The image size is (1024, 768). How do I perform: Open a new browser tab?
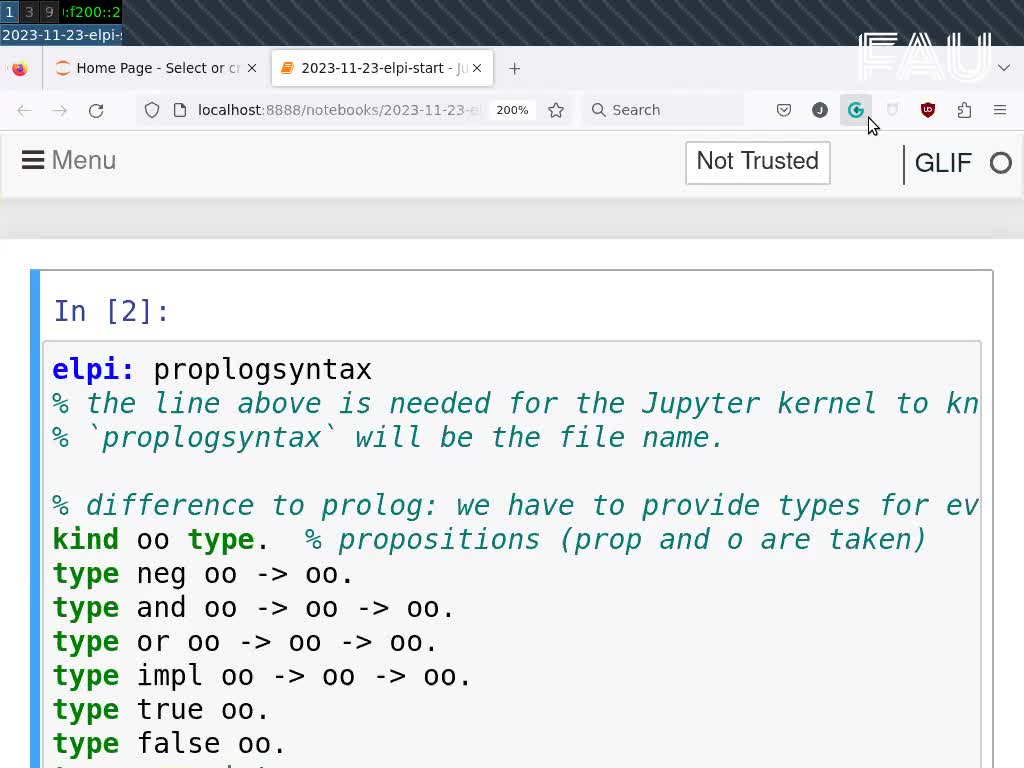(514, 68)
